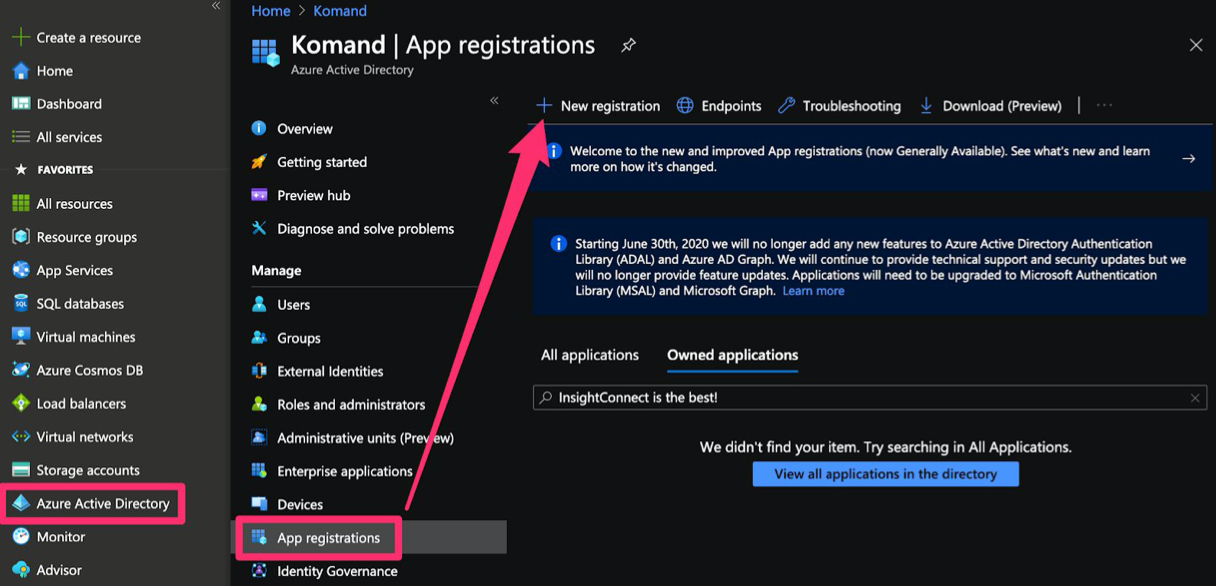Open SQL databases icon
Image resolution: width=1216 pixels, height=586 pixels.
pos(20,304)
